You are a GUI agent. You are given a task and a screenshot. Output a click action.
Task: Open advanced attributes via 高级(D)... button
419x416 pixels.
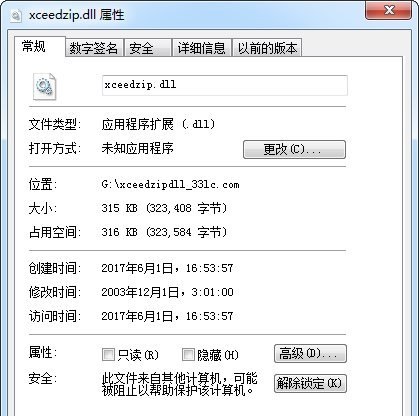point(310,354)
